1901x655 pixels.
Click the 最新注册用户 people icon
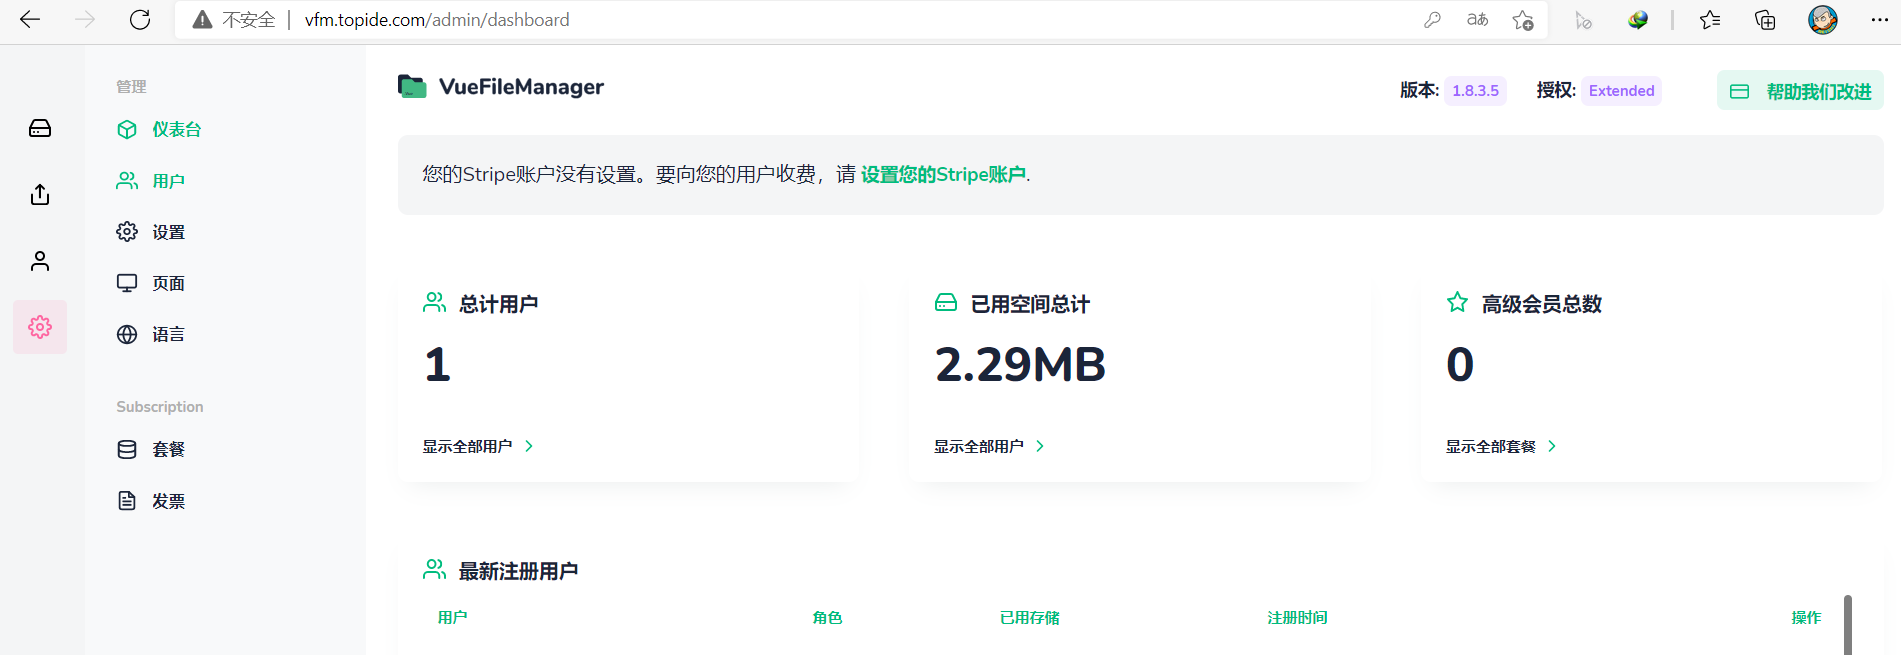(x=434, y=569)
